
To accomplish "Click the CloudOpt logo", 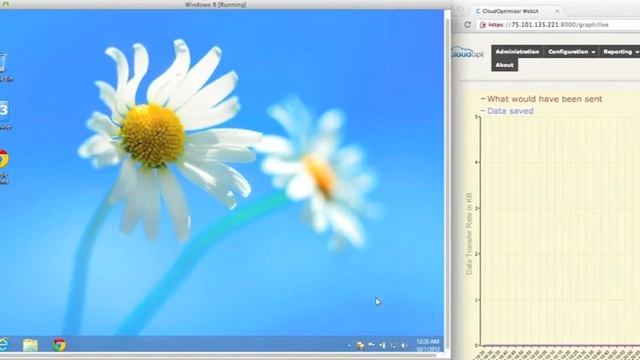I will [467, 53].
